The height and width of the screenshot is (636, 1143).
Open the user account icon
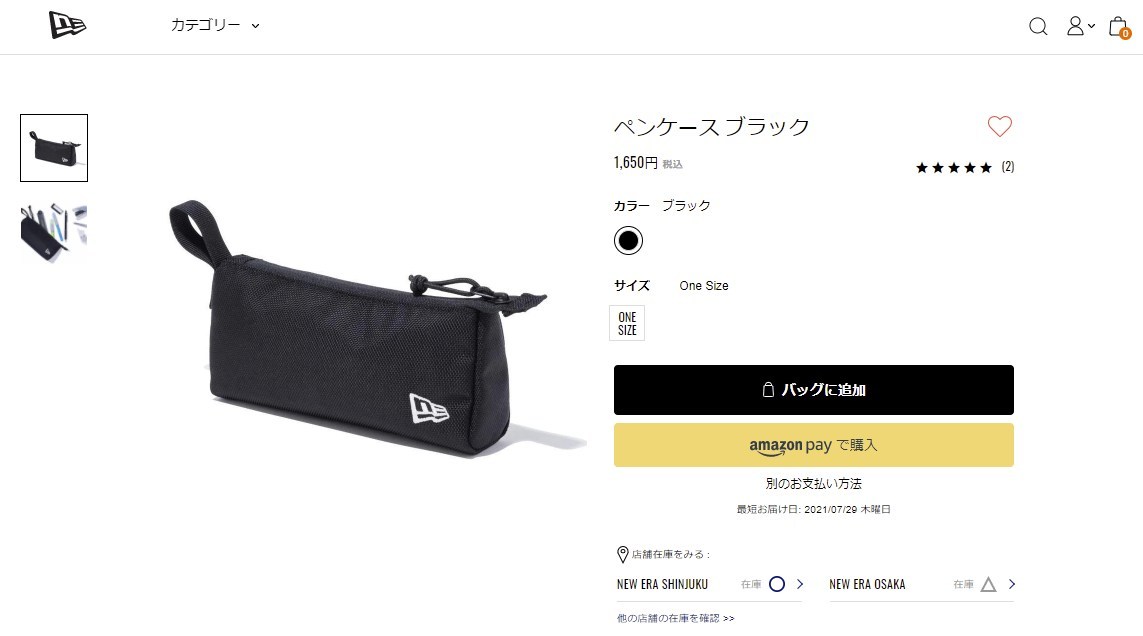pos(1080,26)
